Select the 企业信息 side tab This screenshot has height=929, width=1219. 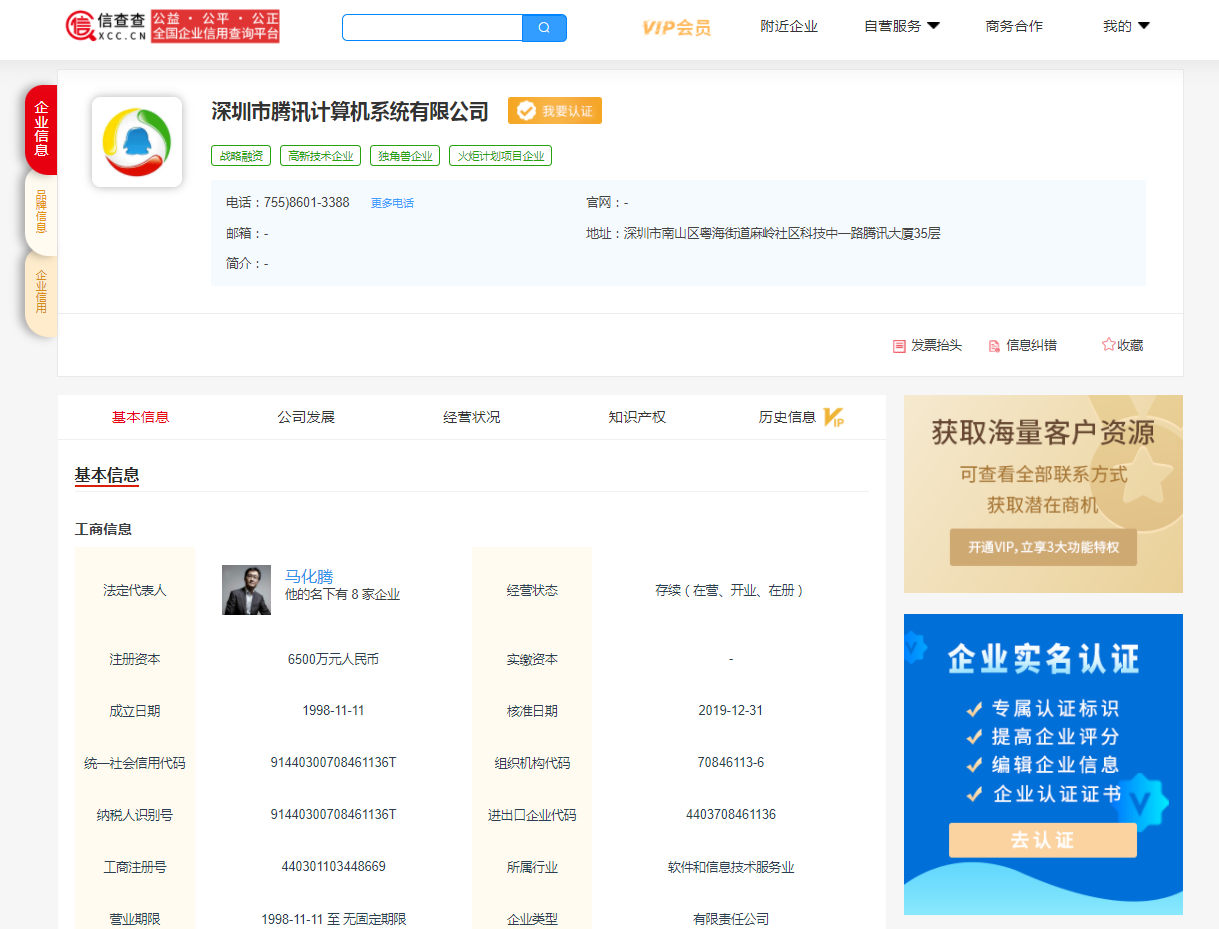click(41, 129)
